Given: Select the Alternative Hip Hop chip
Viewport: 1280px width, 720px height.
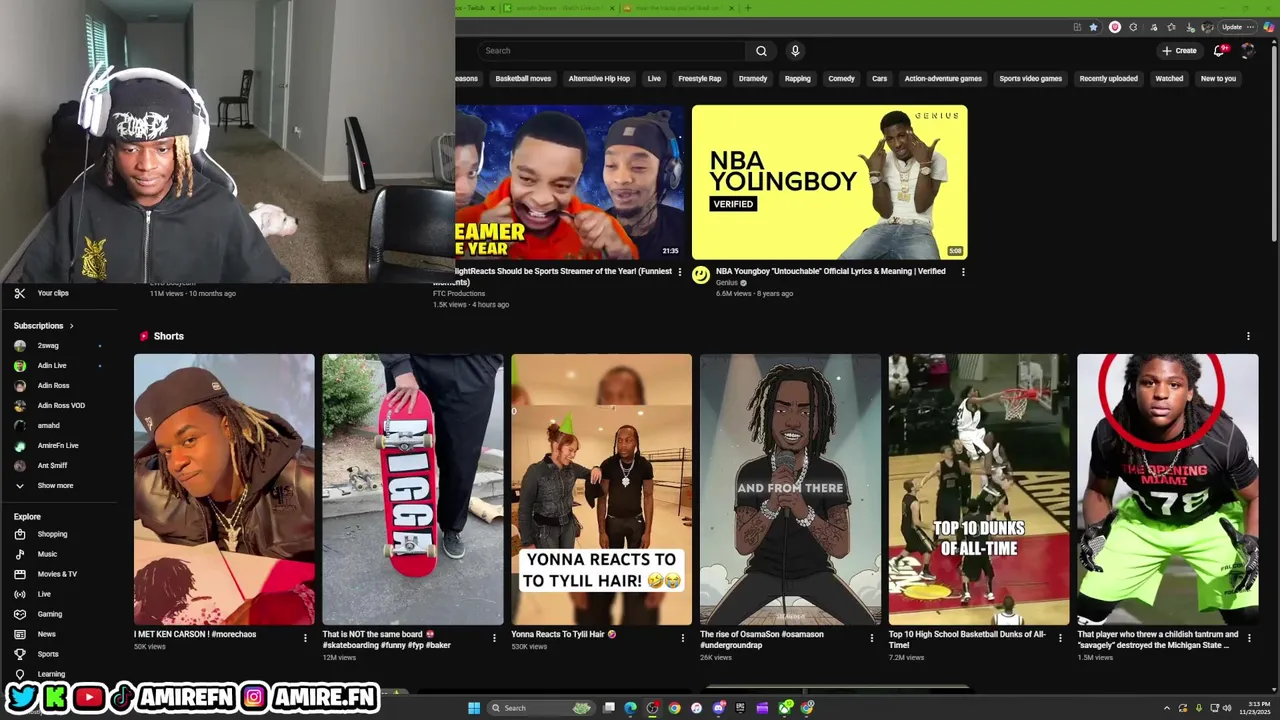Looking at the screenshot, I should coord(599,79).
